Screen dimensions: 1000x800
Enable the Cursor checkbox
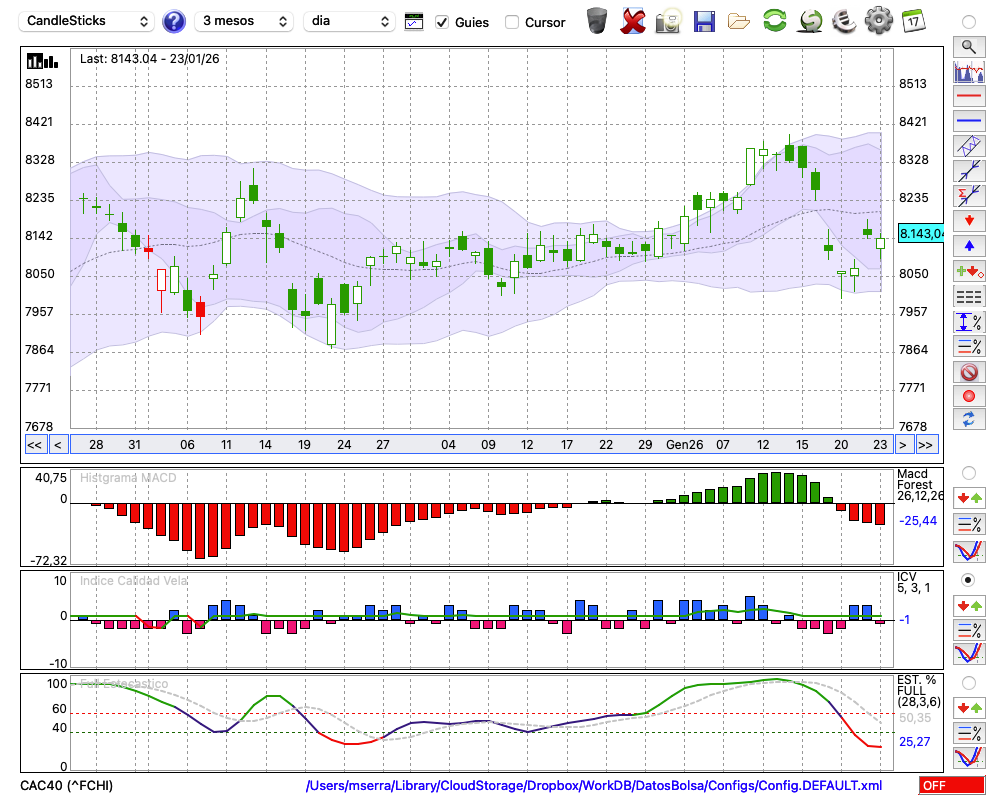(512, 22)
